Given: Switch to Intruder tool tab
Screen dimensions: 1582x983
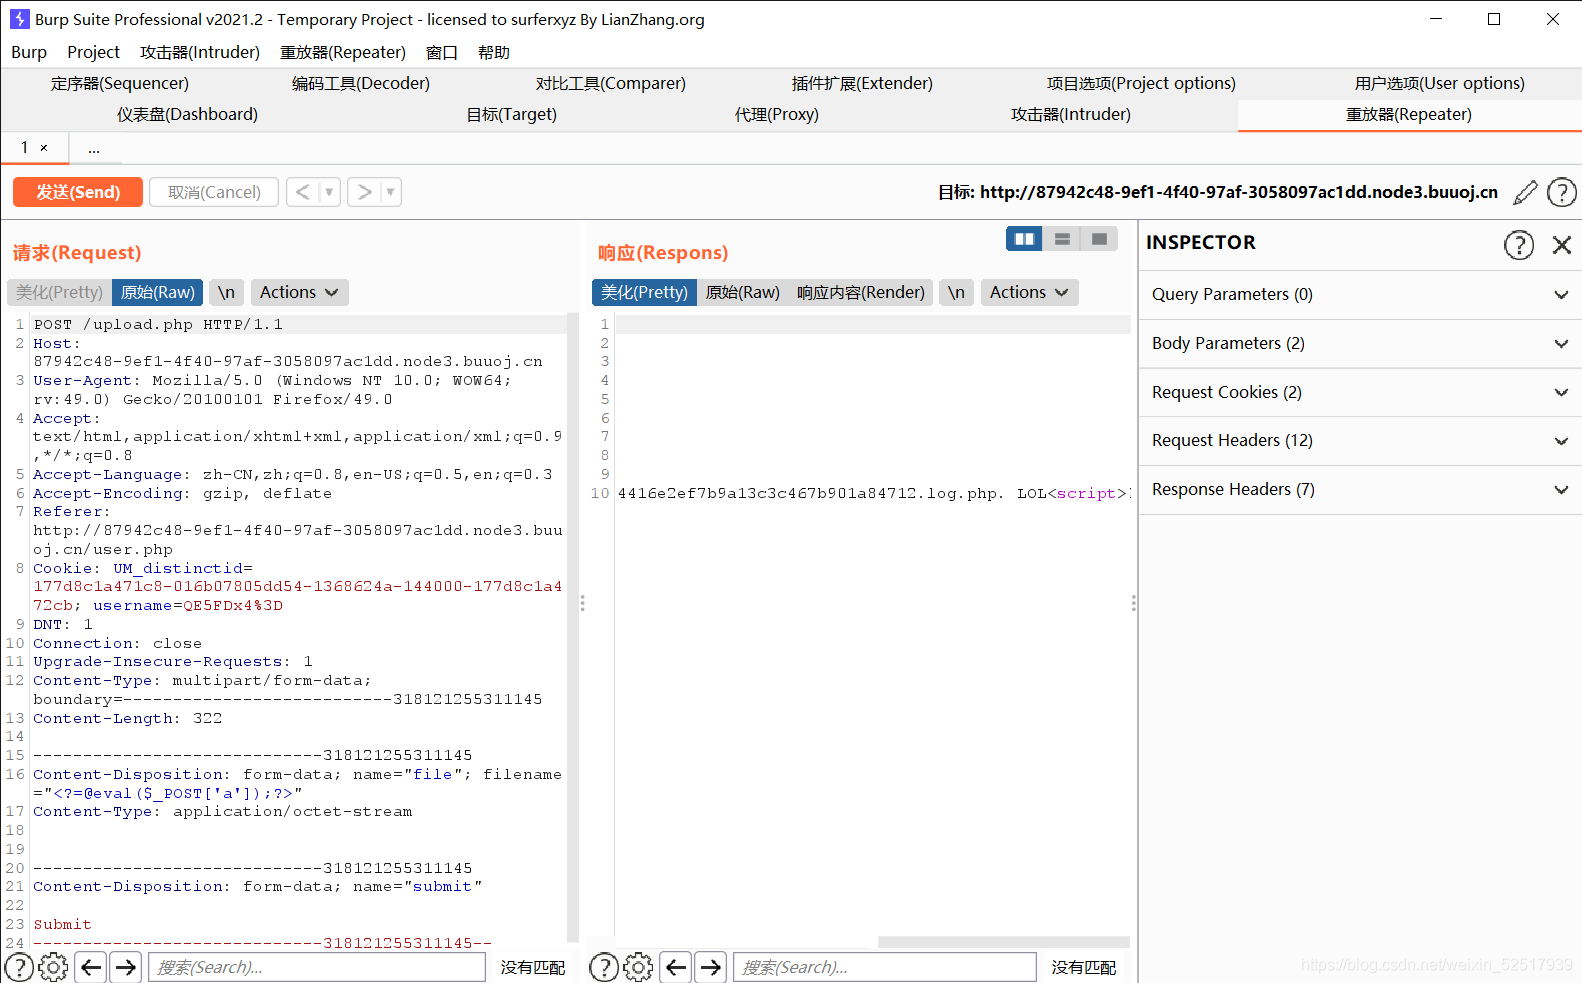Looking at the screenshot, I should [x=1071, y=115].
